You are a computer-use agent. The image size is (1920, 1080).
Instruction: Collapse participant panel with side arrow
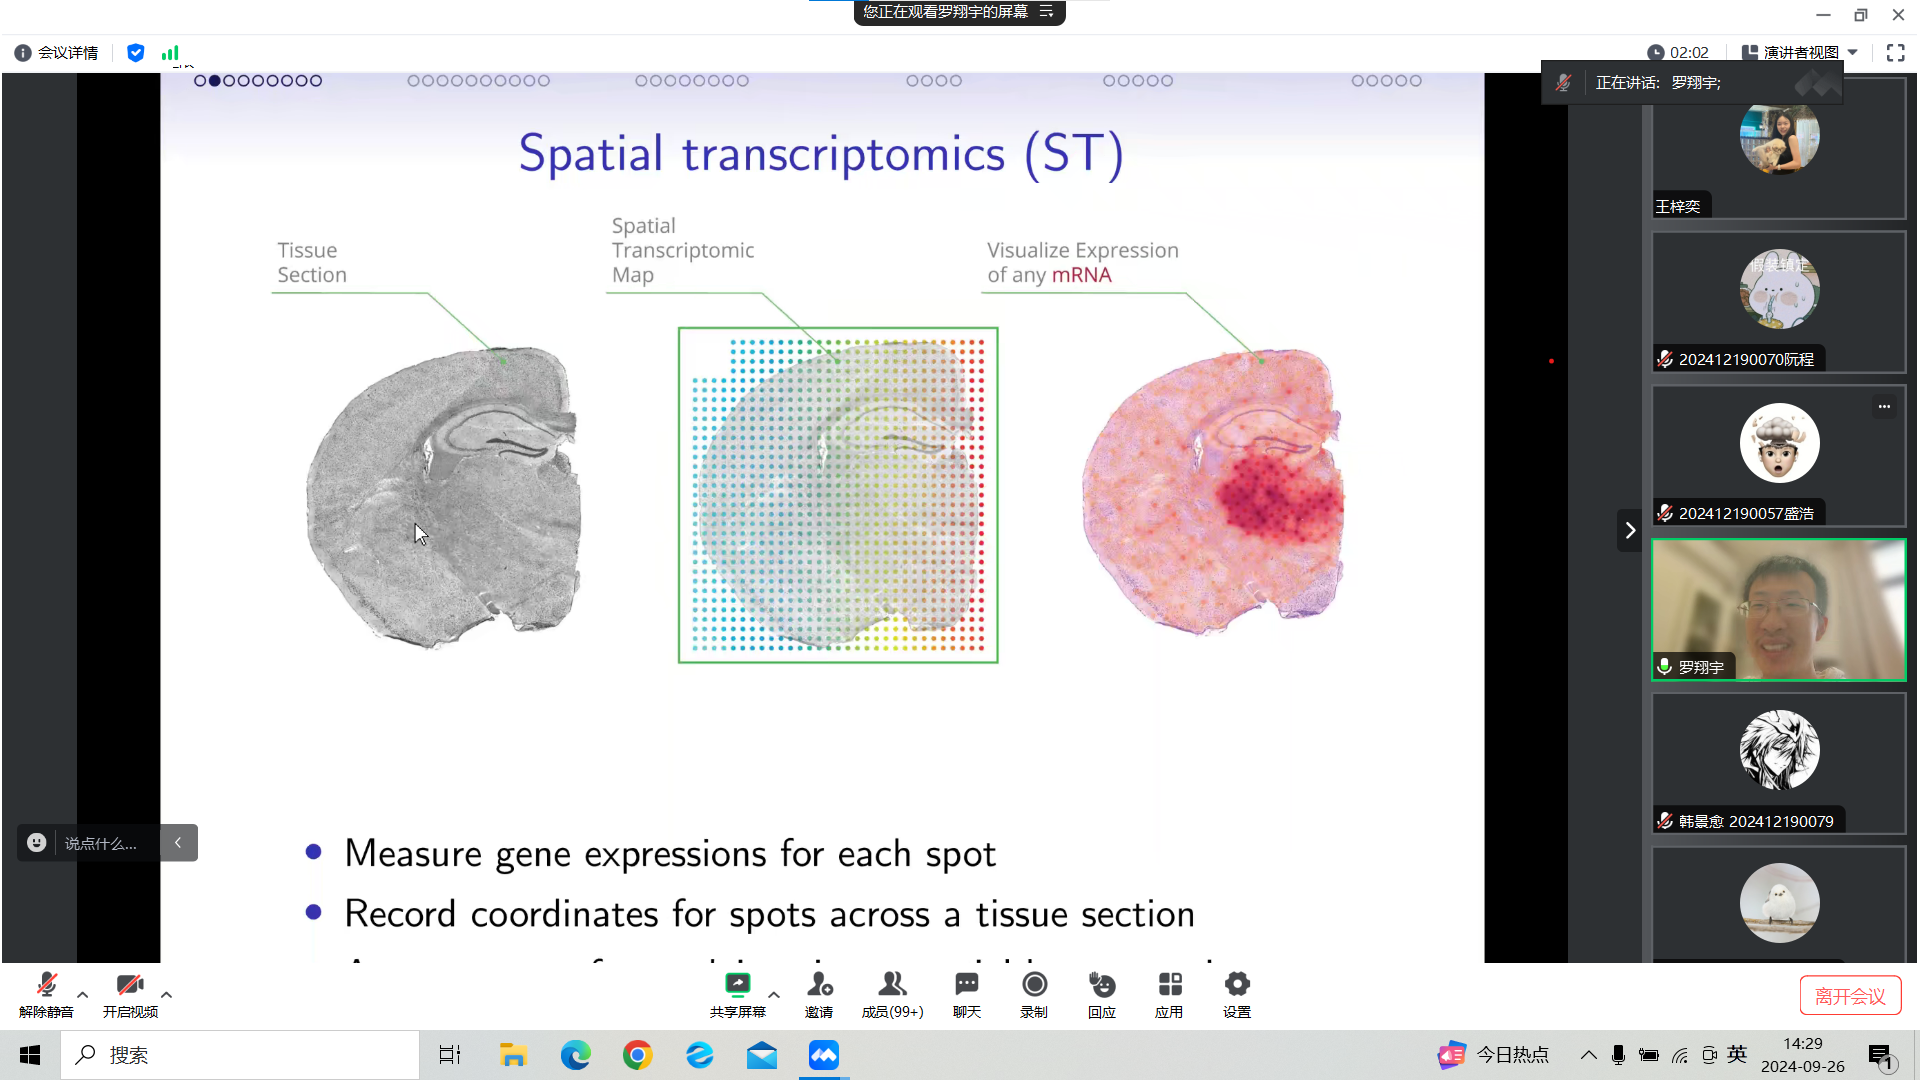pos(1630,530)
